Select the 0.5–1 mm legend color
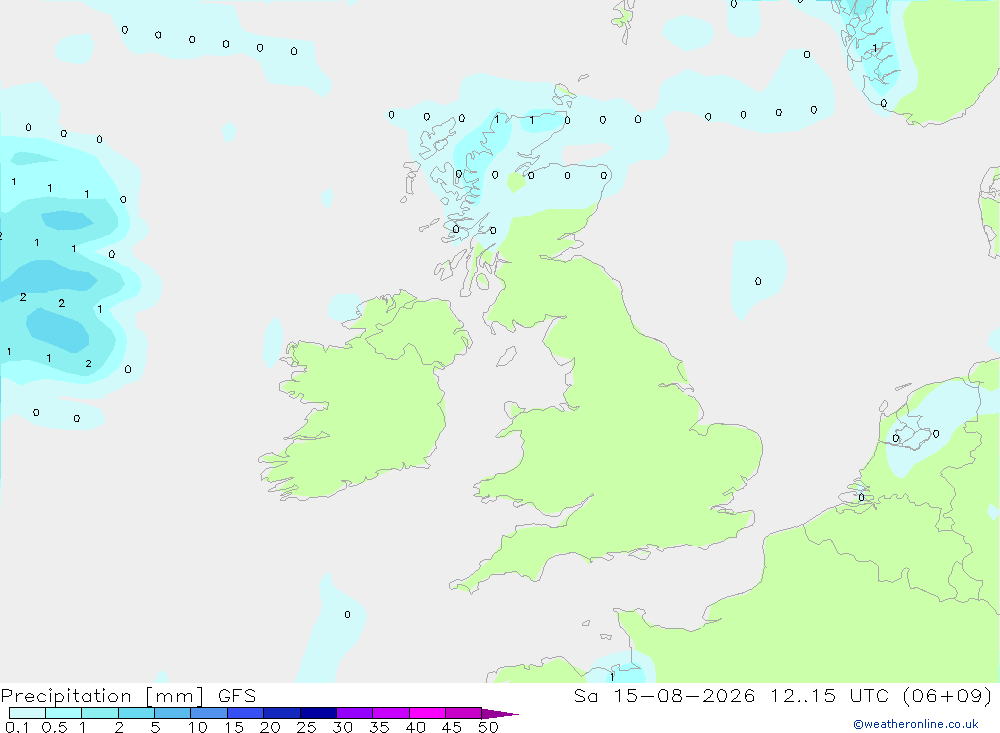The image size is (1000, 733). click(63, 713)
